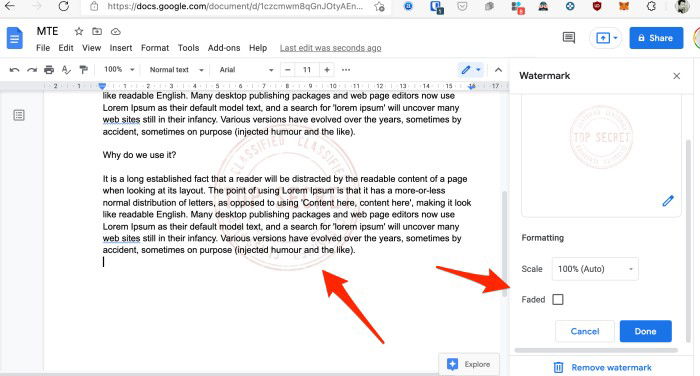This screenshot has width=700, height=376.
Task: Toggle the Faded checkbox
Action: point(558,299)
